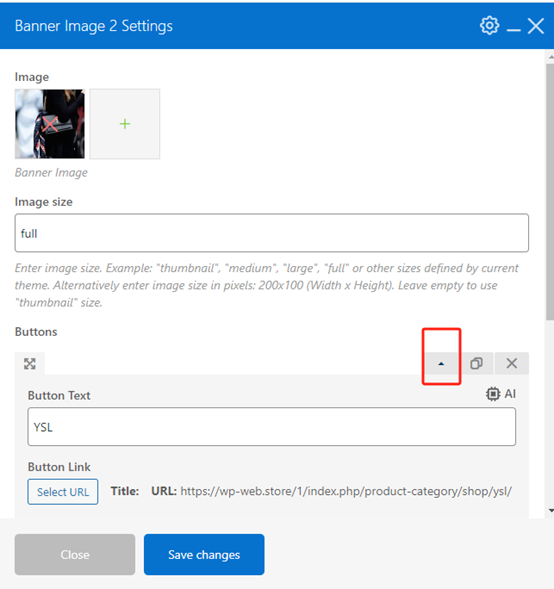554x589 pixels.
Task: Click the drag-move handle icon in Buttons
Action: [30, 364]
